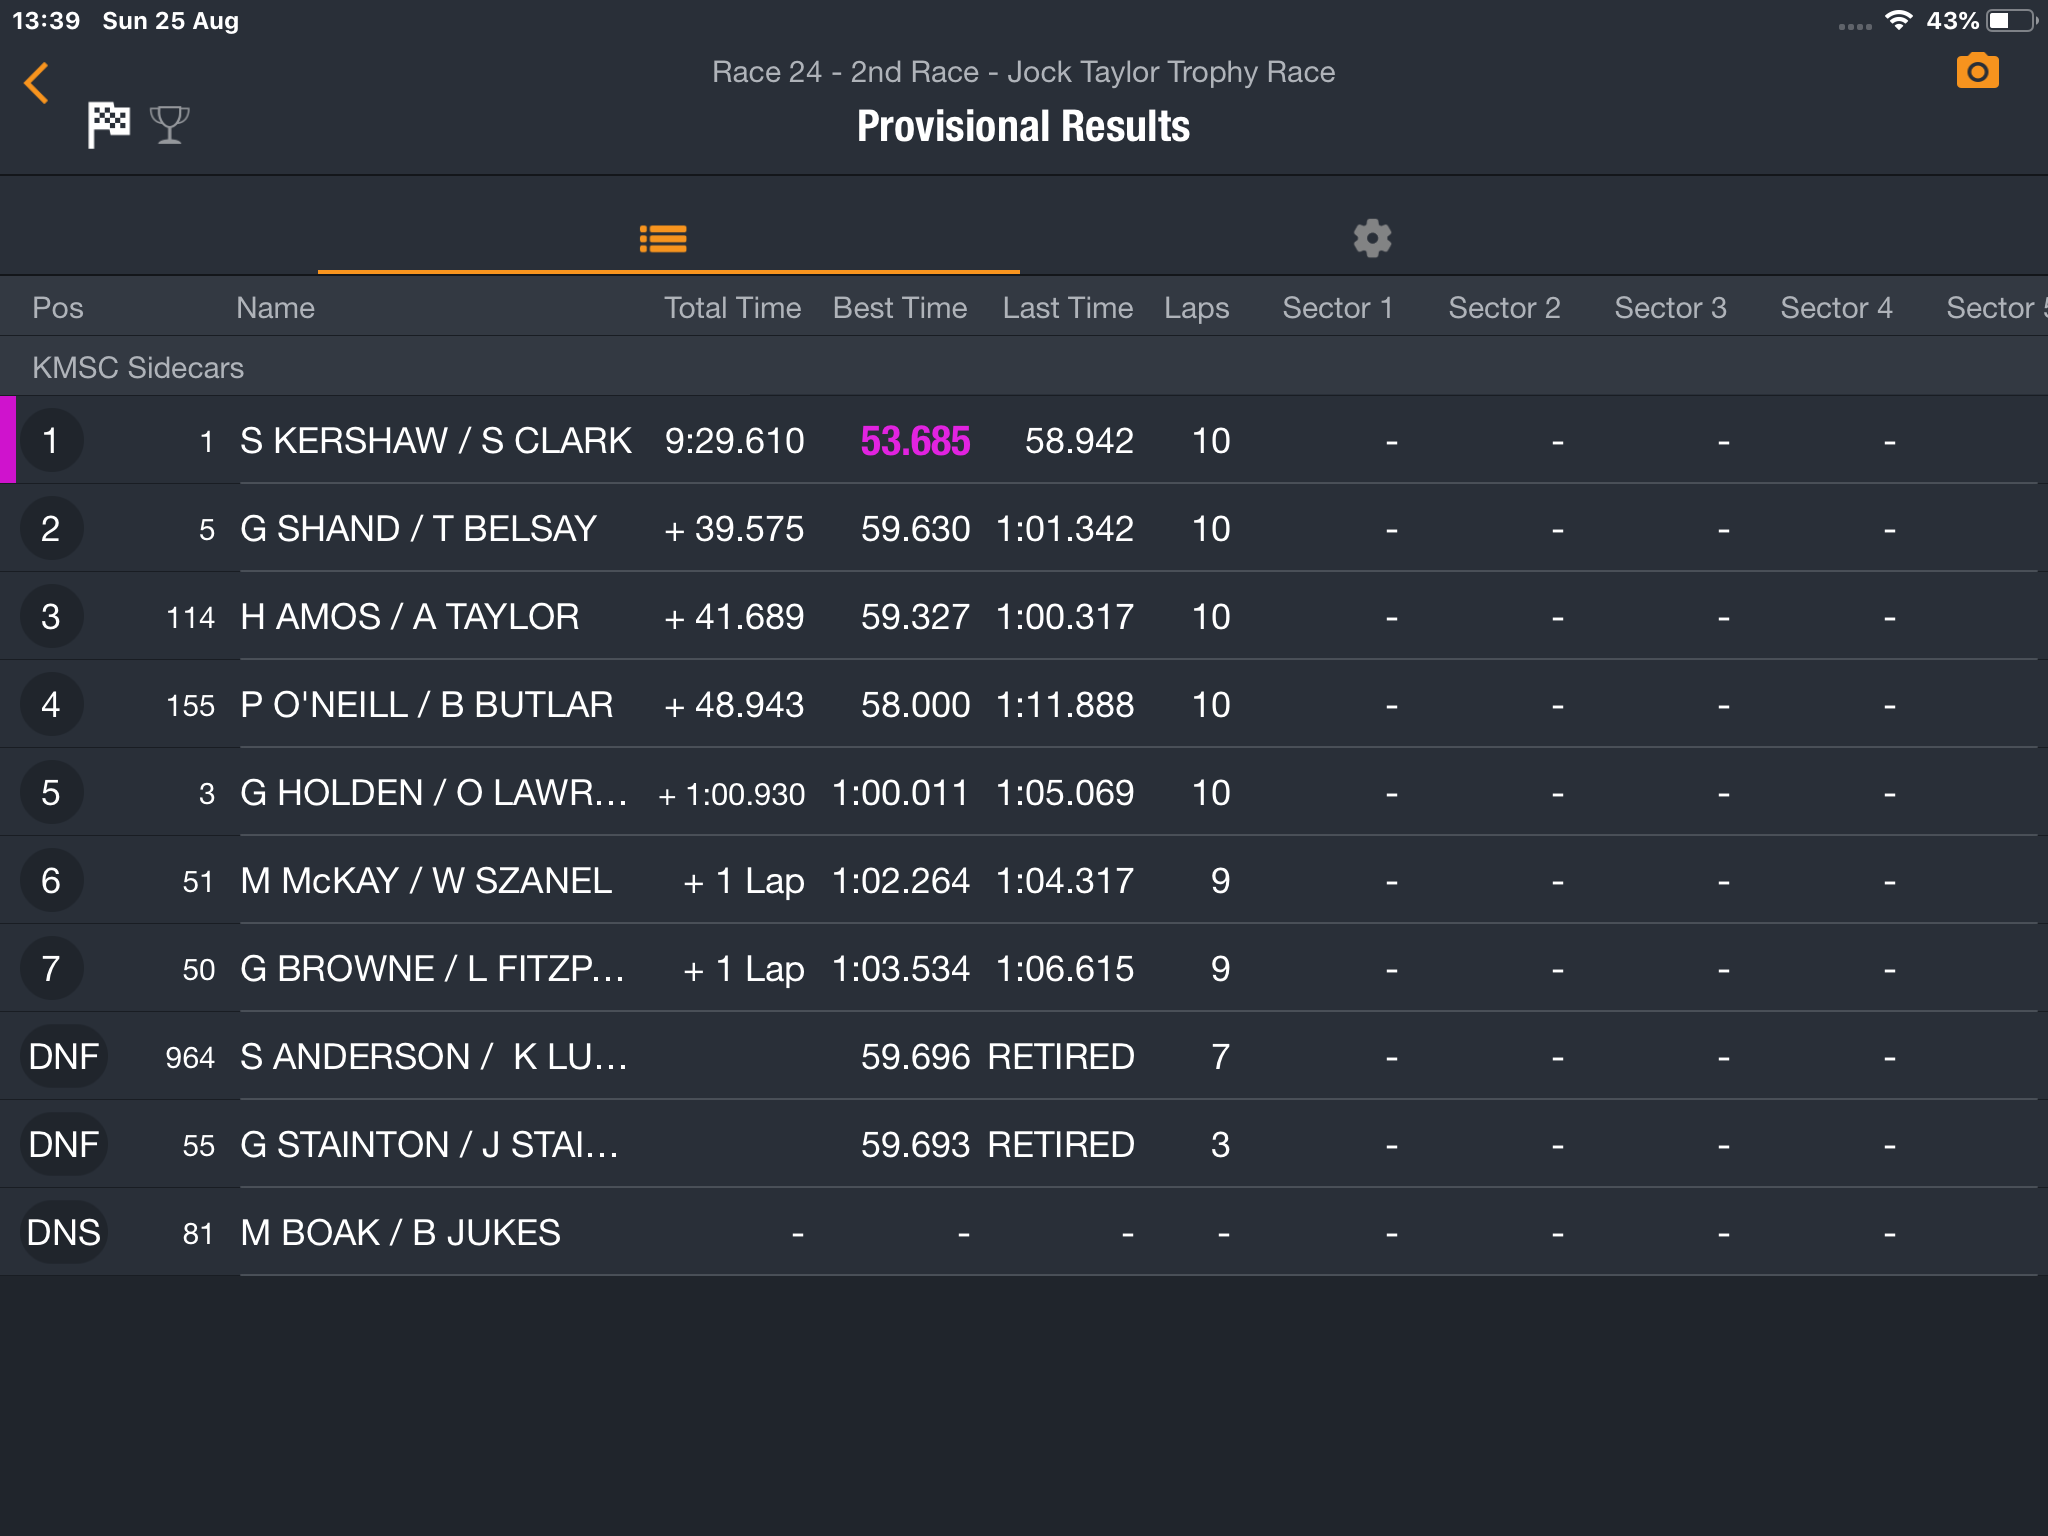Select the trophy icon

tap(169, 125)
